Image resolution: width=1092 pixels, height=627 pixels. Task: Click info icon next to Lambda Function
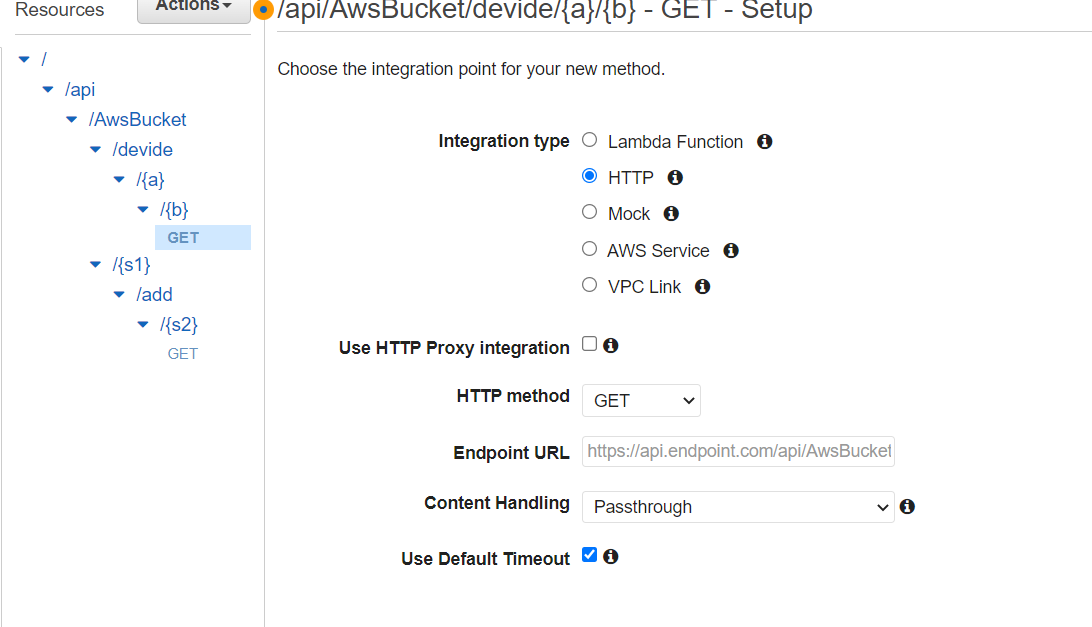pyautogui.click(x=764, y=142)
